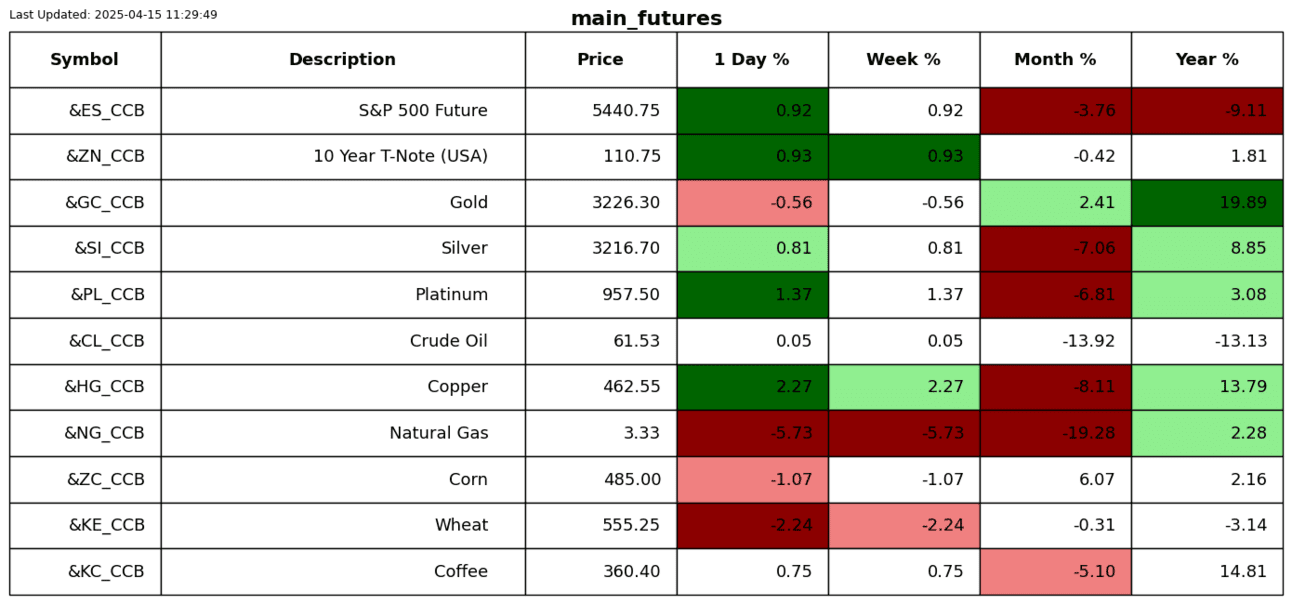Image resolution: width=1292 pixels, height=604 pixels.
Task: Select the Description column header
Action: click(342, 60)
